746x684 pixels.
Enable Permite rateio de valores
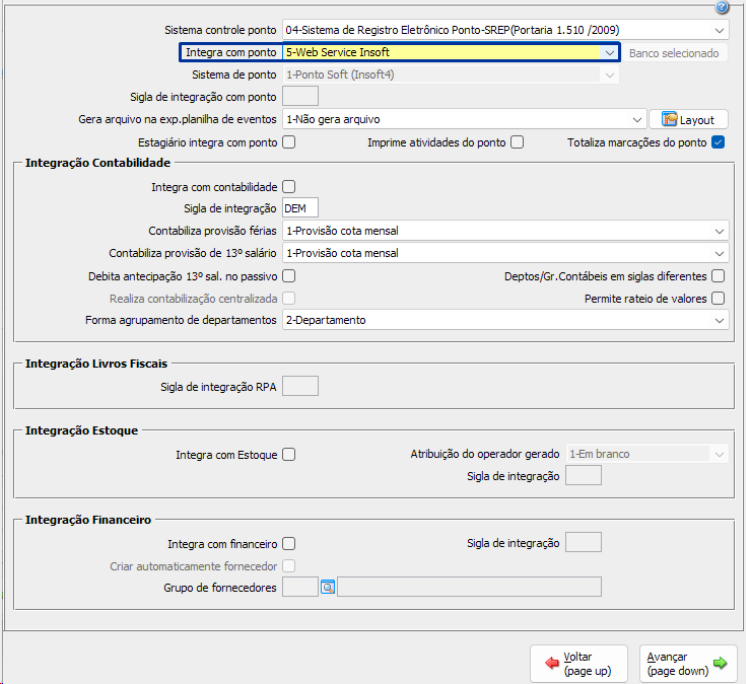pyautogui.click(x=718, y=298)
